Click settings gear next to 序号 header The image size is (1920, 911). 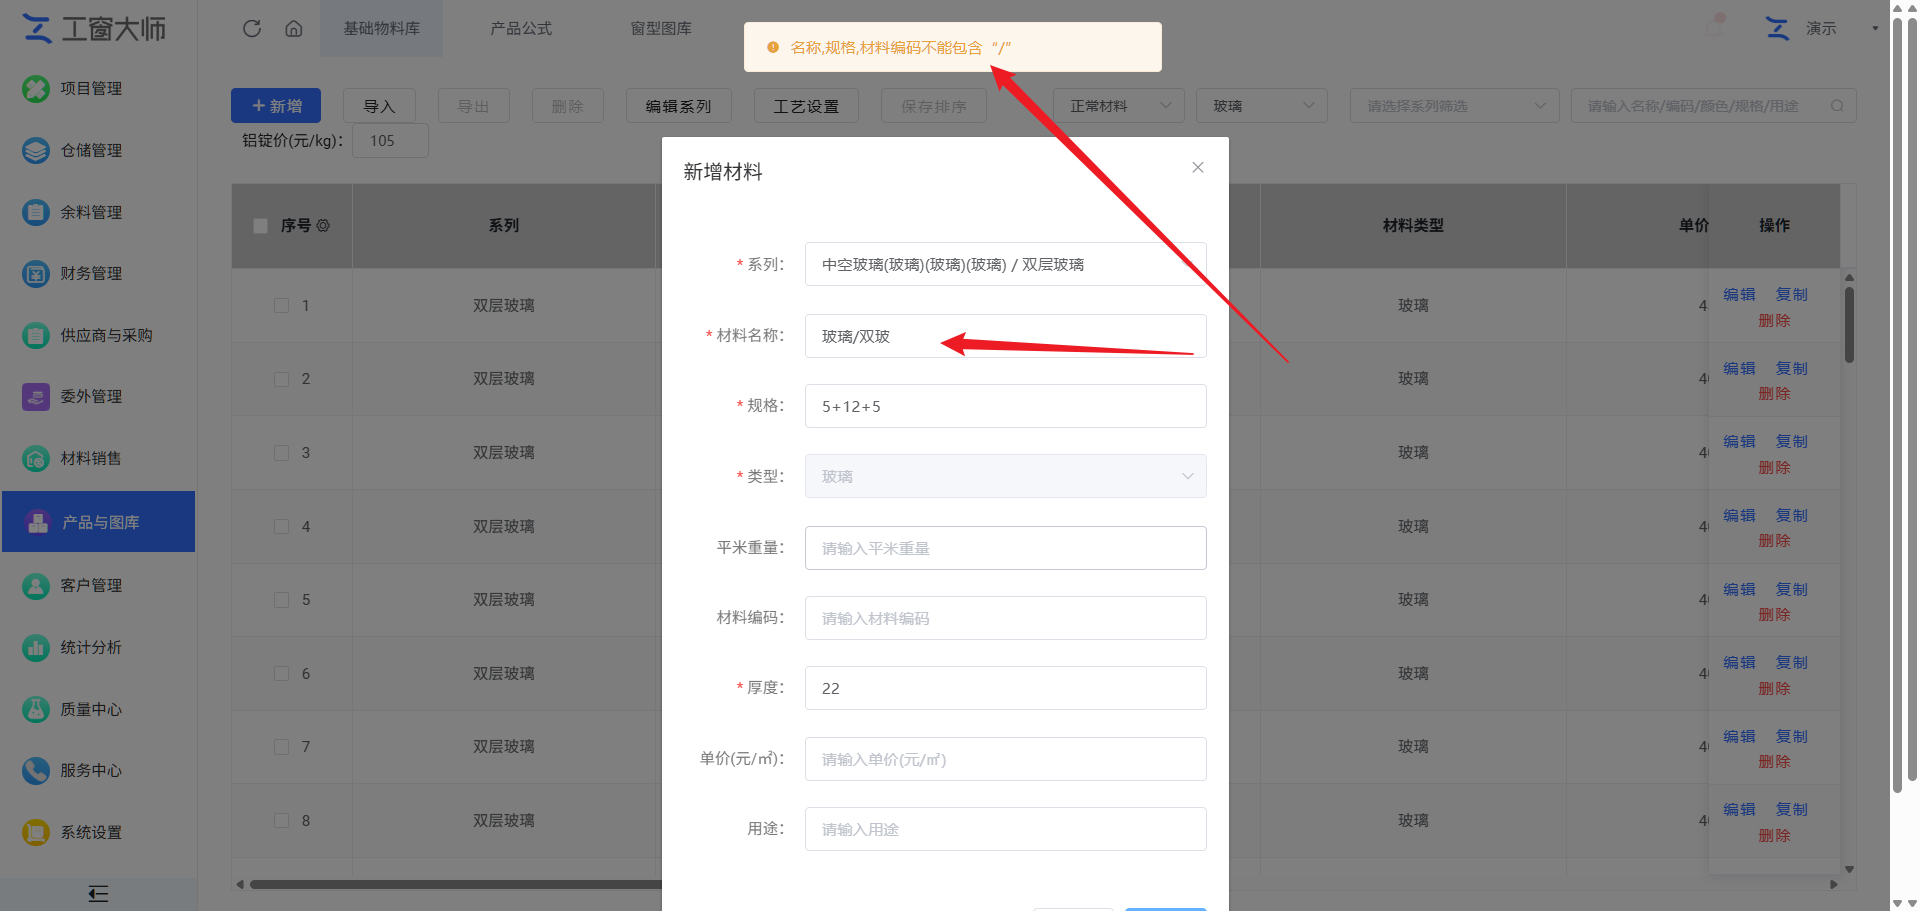coord(323,226)
